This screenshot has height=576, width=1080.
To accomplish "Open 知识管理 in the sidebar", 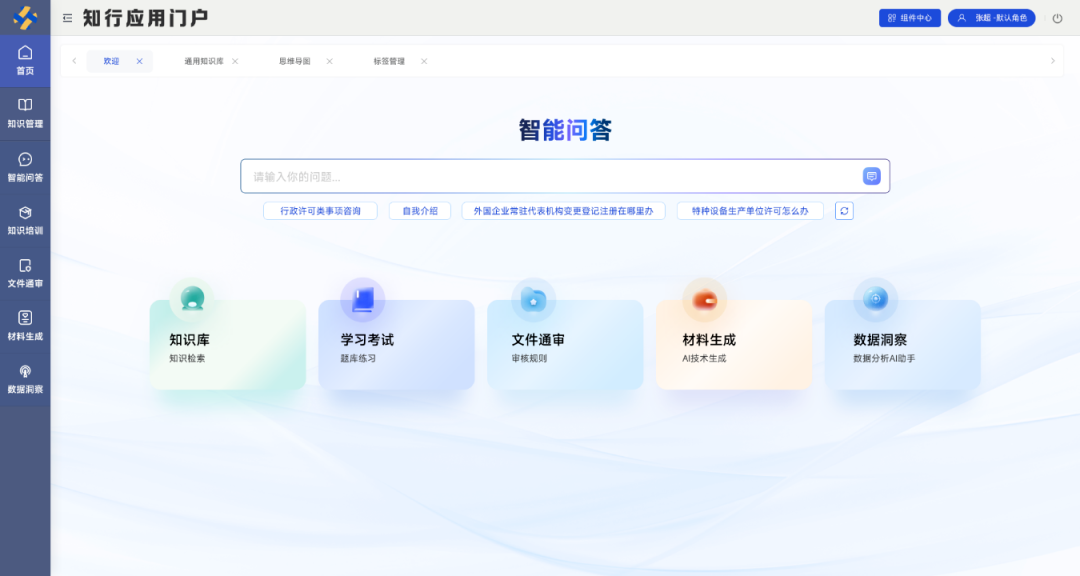I will pyautogui.click(x=25, y=112).
